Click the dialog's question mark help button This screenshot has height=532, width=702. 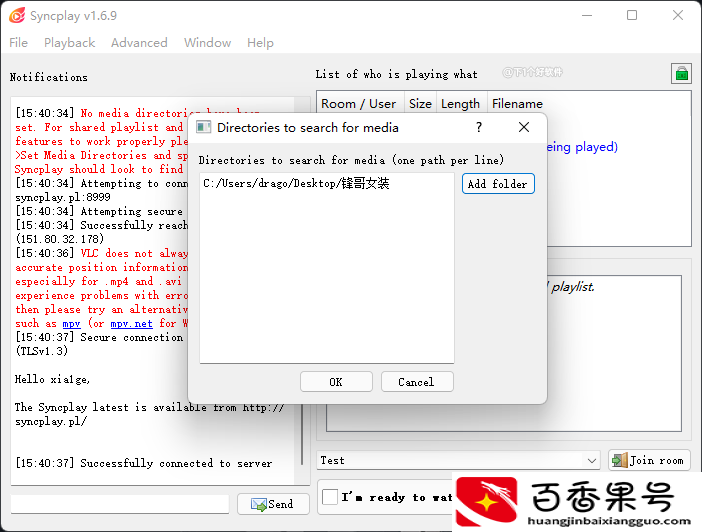[x=479, y=128]
